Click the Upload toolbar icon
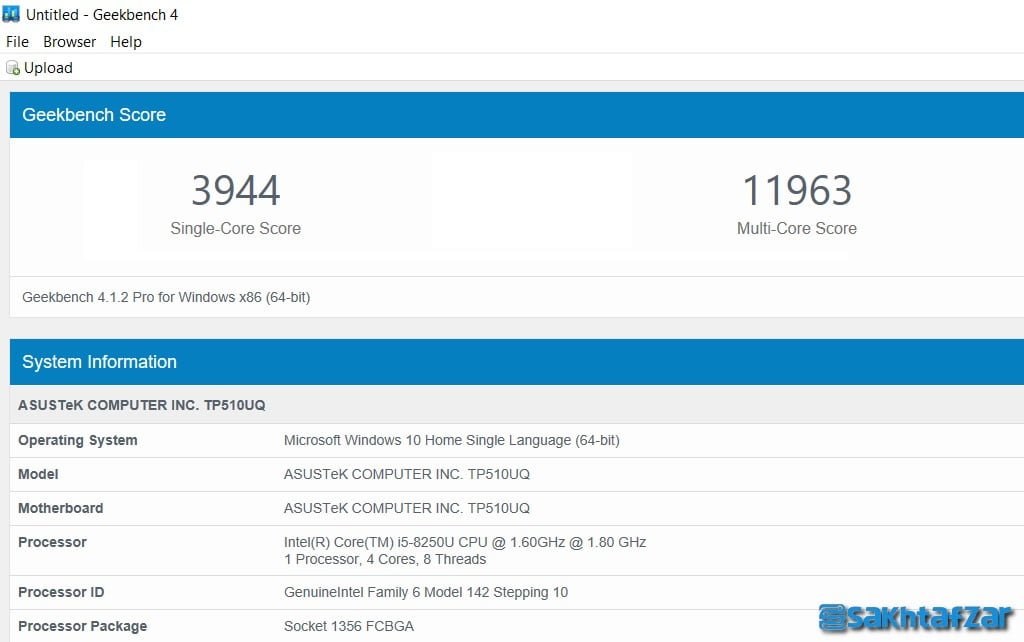The image size is (1024, 642). (x=13, y=68)
